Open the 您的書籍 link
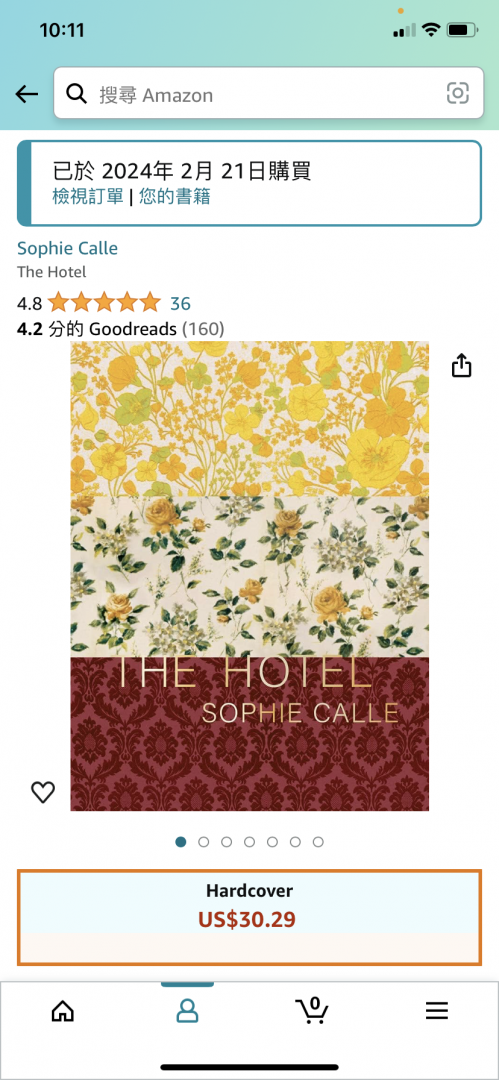 click(174, 197)
